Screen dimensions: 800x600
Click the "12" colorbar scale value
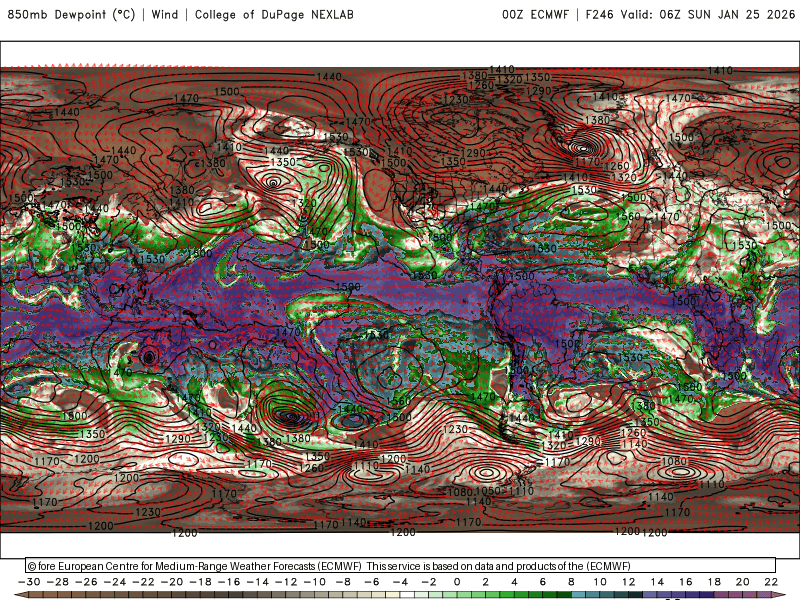click(x=629, y=582)
